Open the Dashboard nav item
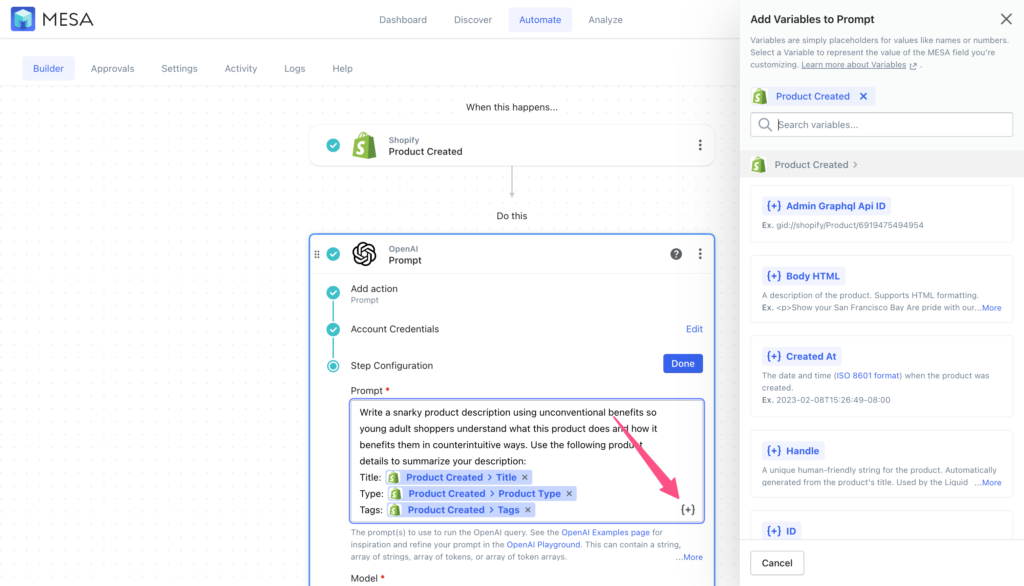Screen dimensions: 1024x586 (403, 20)
